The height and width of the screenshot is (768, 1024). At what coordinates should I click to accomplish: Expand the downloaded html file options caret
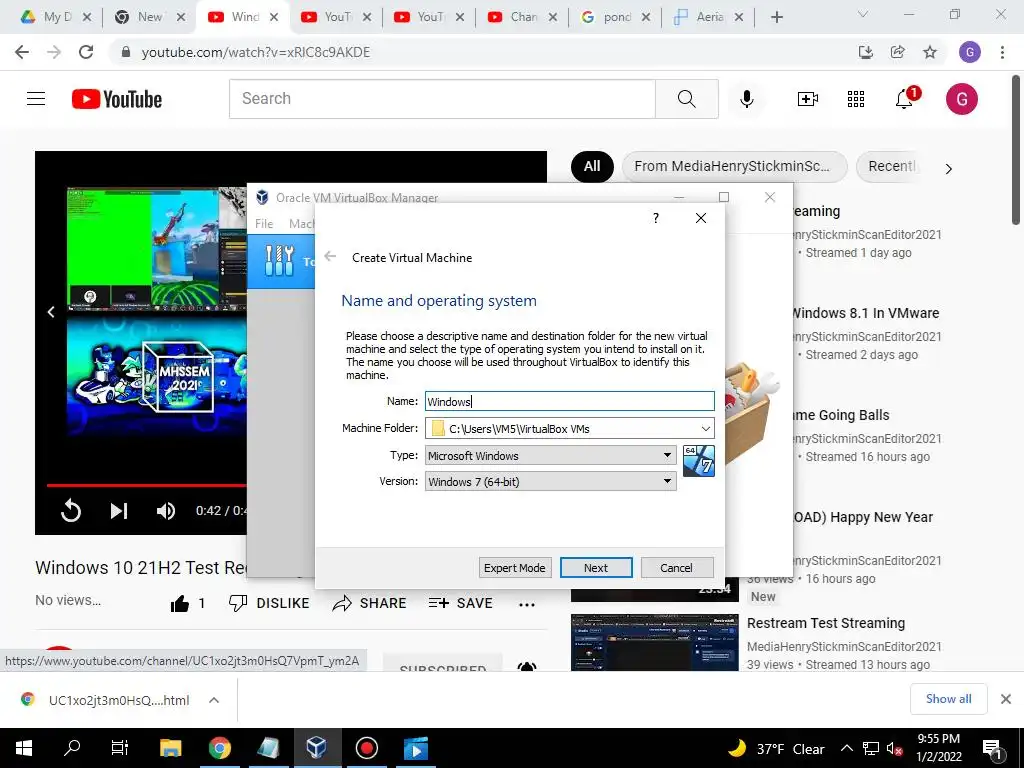point(214,700)
